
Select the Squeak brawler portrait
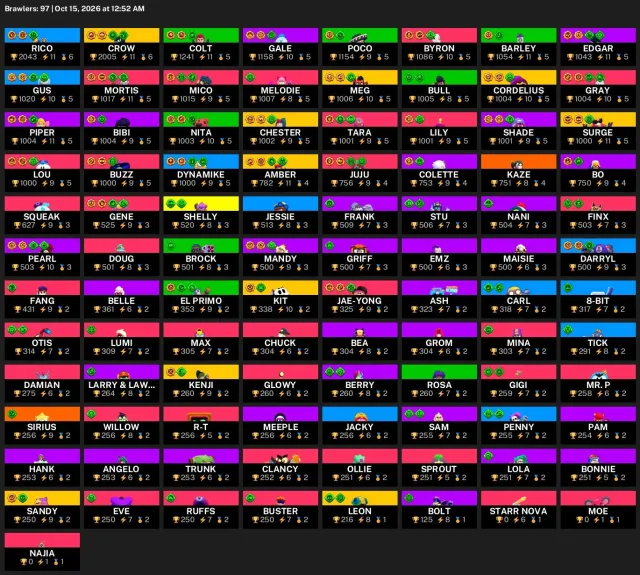coord(42,206)
